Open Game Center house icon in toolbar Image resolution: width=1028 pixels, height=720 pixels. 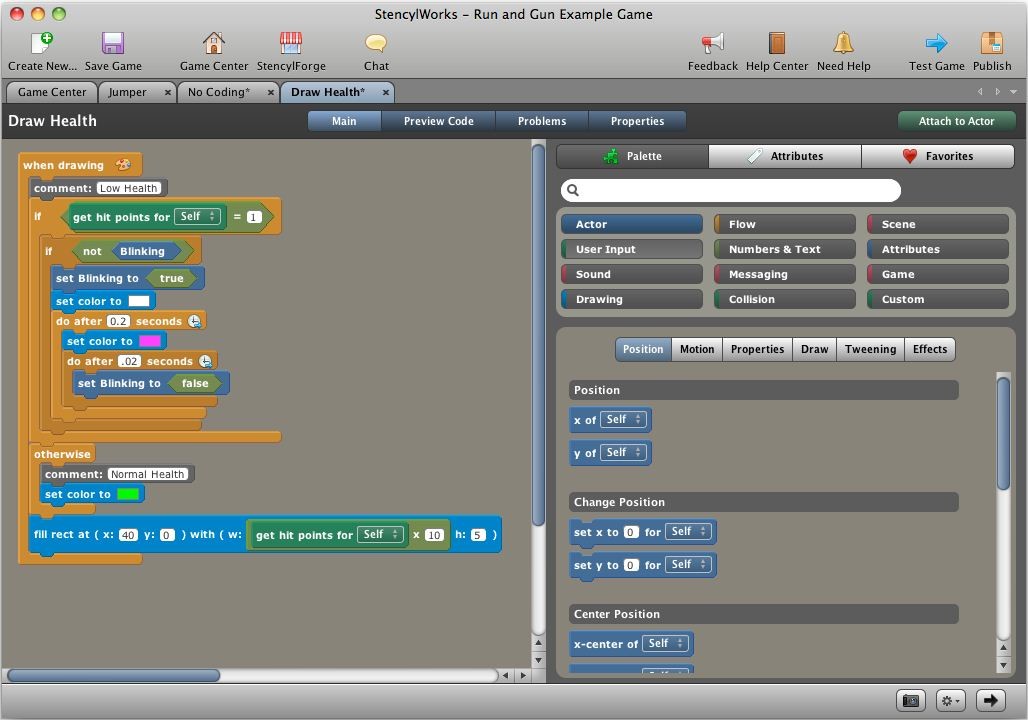click(214, 43)
